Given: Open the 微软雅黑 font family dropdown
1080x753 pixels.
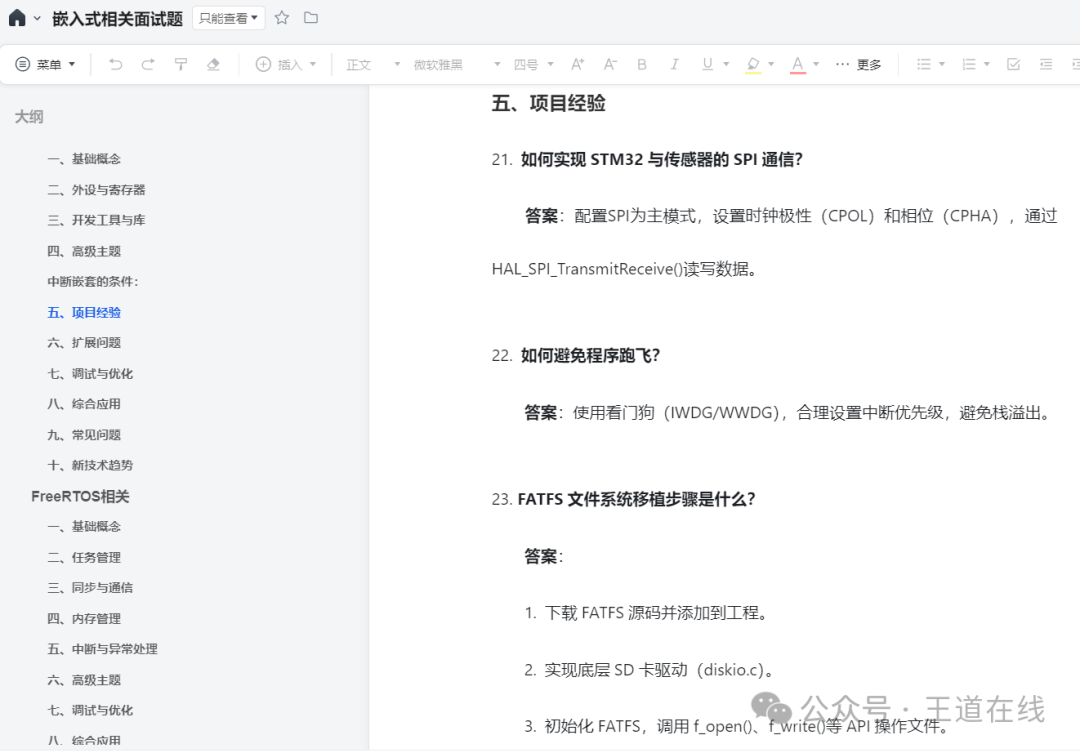Looking at the screenshot, I should pyautogui.click(x=456, y=64).
